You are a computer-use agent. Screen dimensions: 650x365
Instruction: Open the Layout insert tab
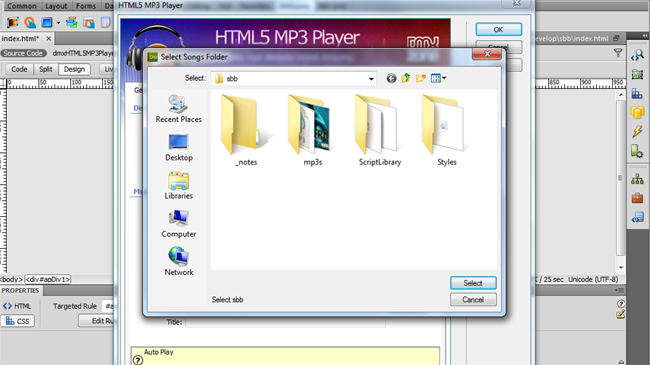click(56, 6)
